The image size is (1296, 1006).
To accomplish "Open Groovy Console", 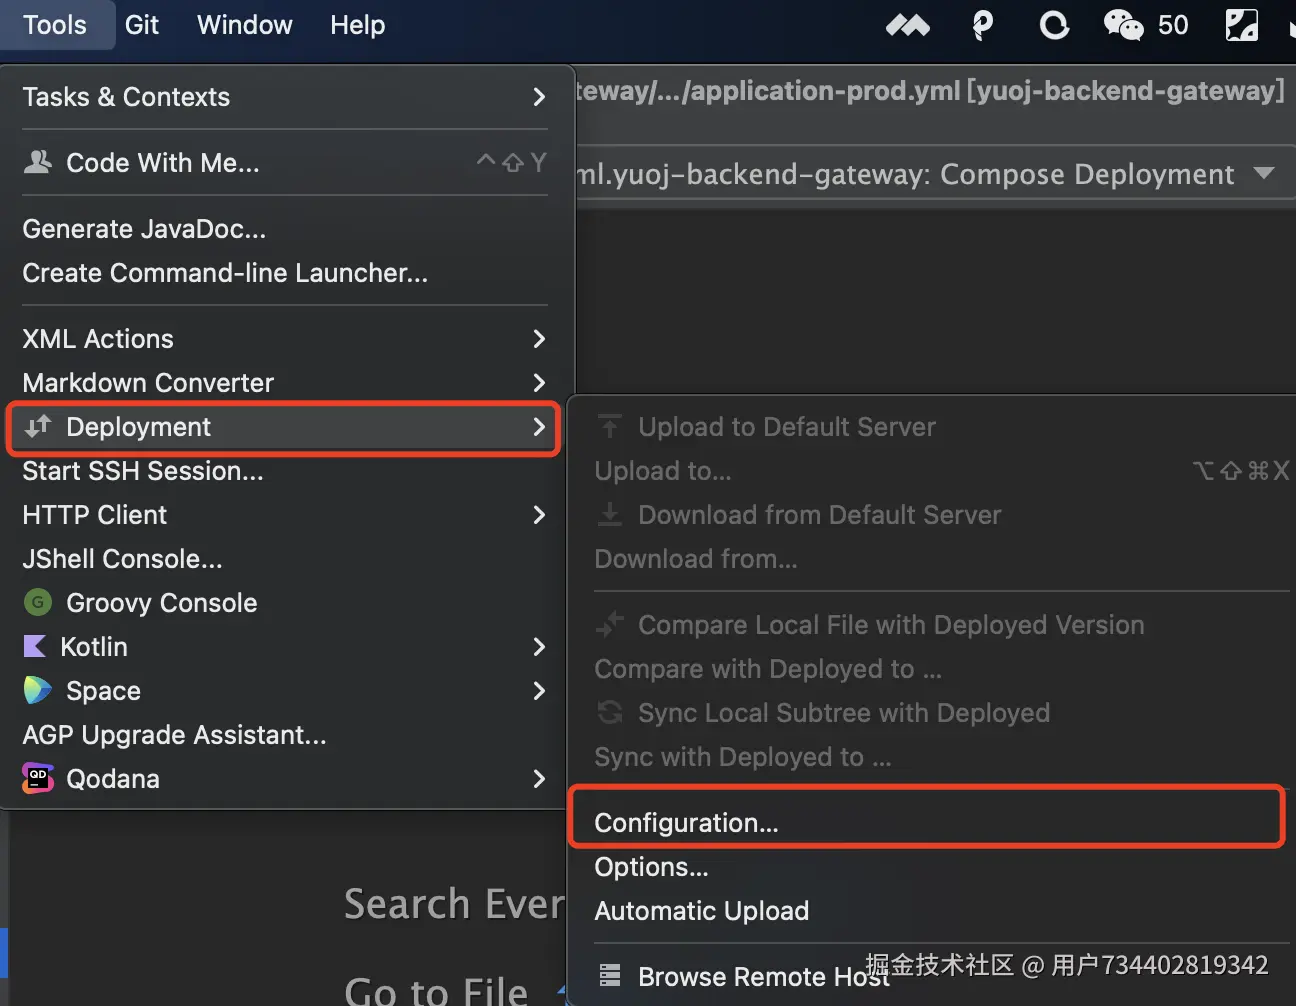I will pos(285,603).
